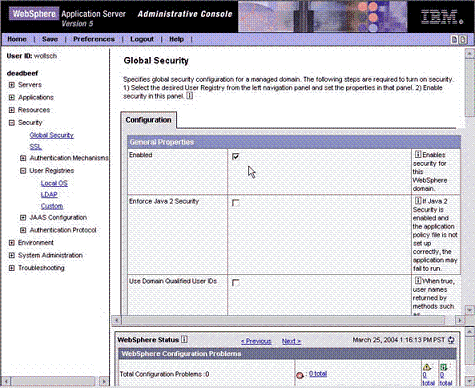
Task: Click Logout in the top menu
Action: (142, 39)
